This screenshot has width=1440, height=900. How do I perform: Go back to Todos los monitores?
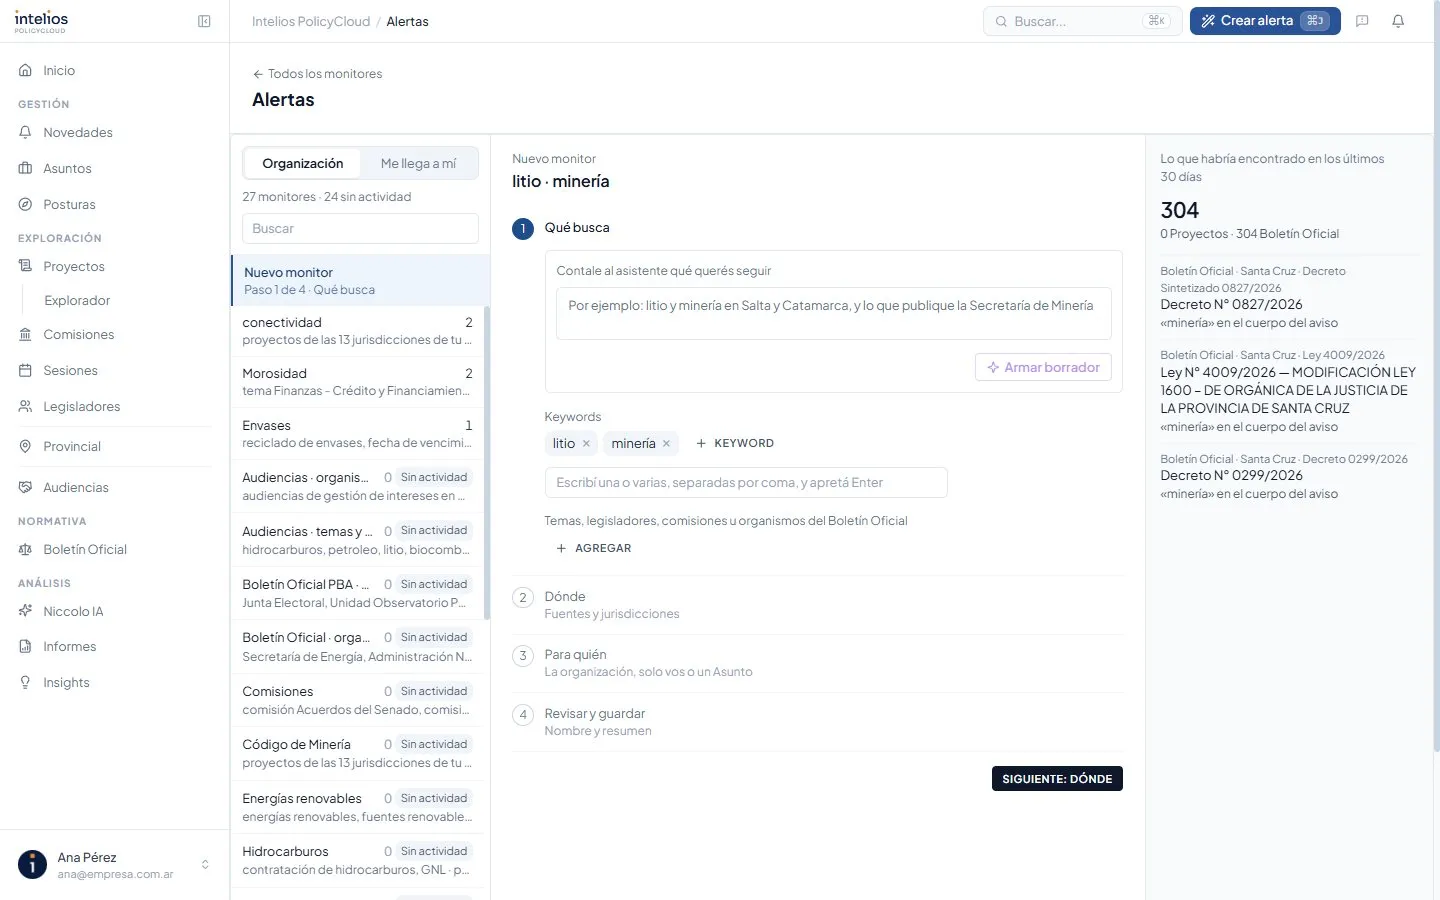coord(317,74)
